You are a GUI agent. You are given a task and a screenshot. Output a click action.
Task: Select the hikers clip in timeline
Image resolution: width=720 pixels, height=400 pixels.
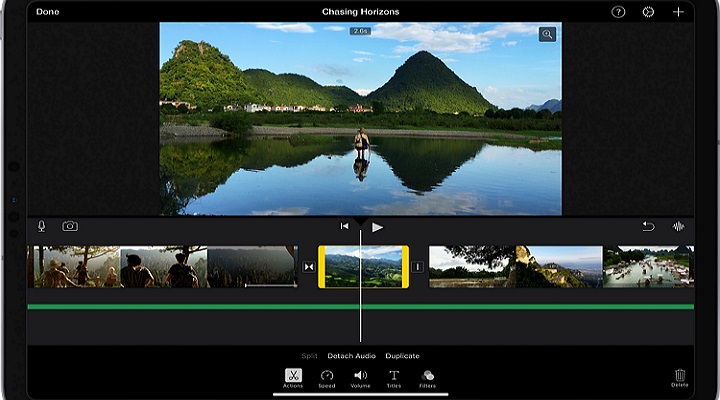(163, 267)
